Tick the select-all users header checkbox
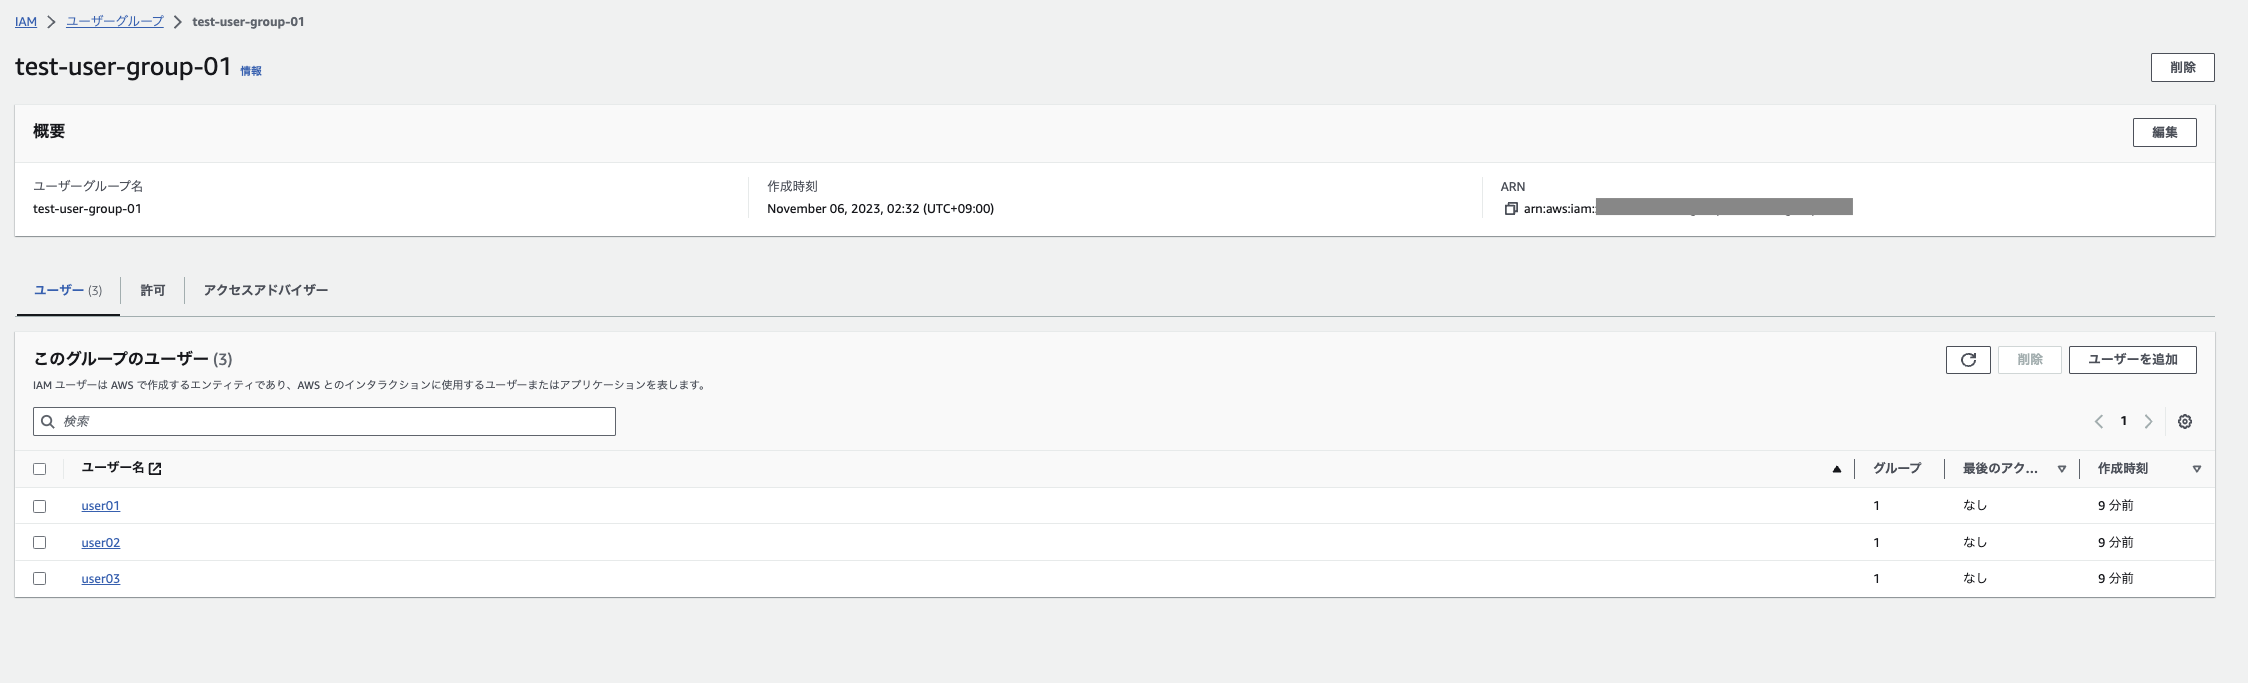The width and height of the screenshot is (2248, 683). tap(40, 469)
